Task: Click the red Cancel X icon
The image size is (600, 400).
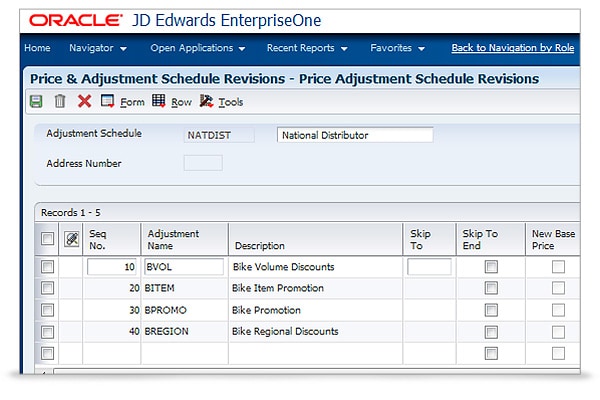Action: pos(84,101)
